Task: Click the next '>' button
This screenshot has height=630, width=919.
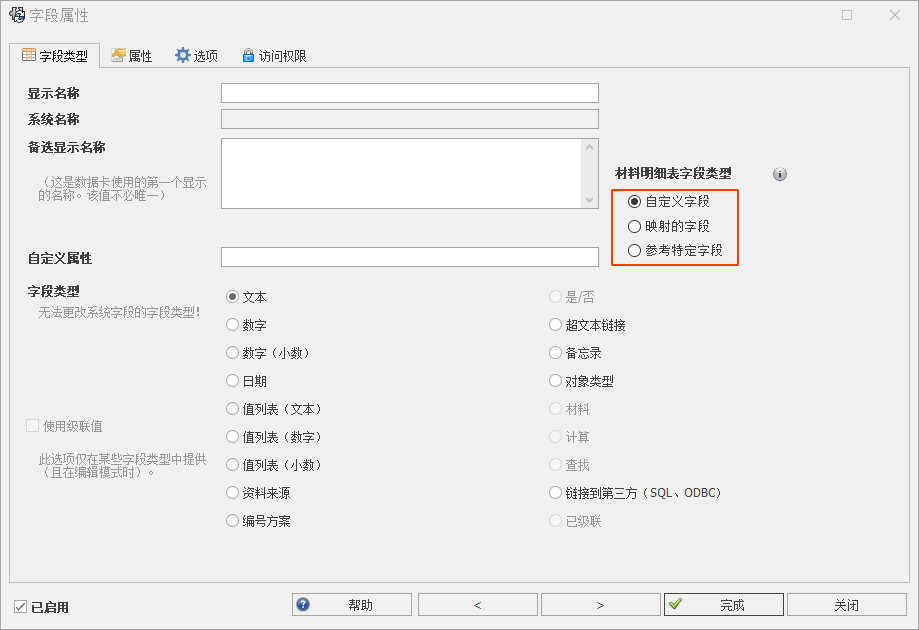Action: click(x=601, y=605)
